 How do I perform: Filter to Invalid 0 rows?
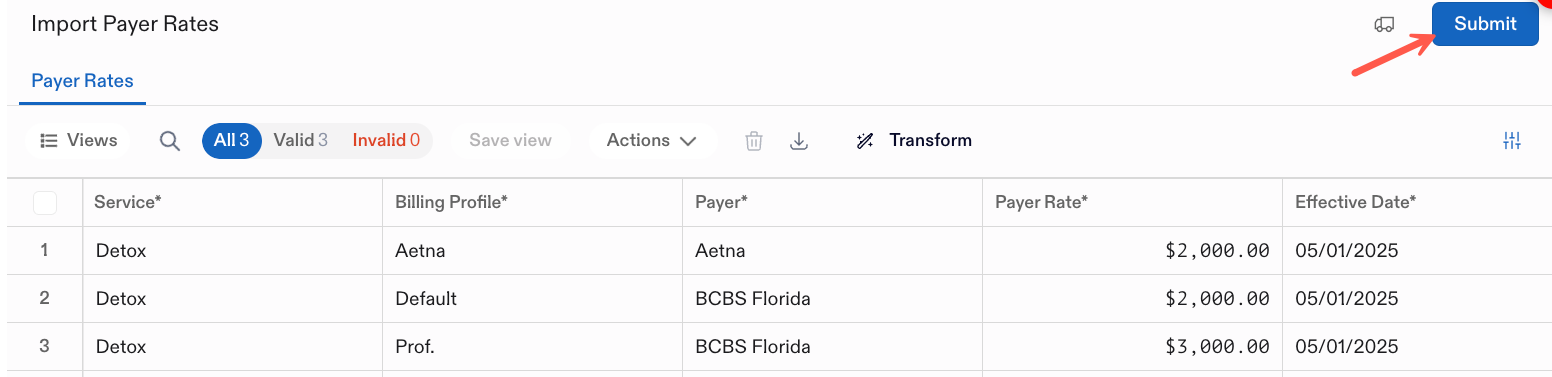[x=386, y=141]
